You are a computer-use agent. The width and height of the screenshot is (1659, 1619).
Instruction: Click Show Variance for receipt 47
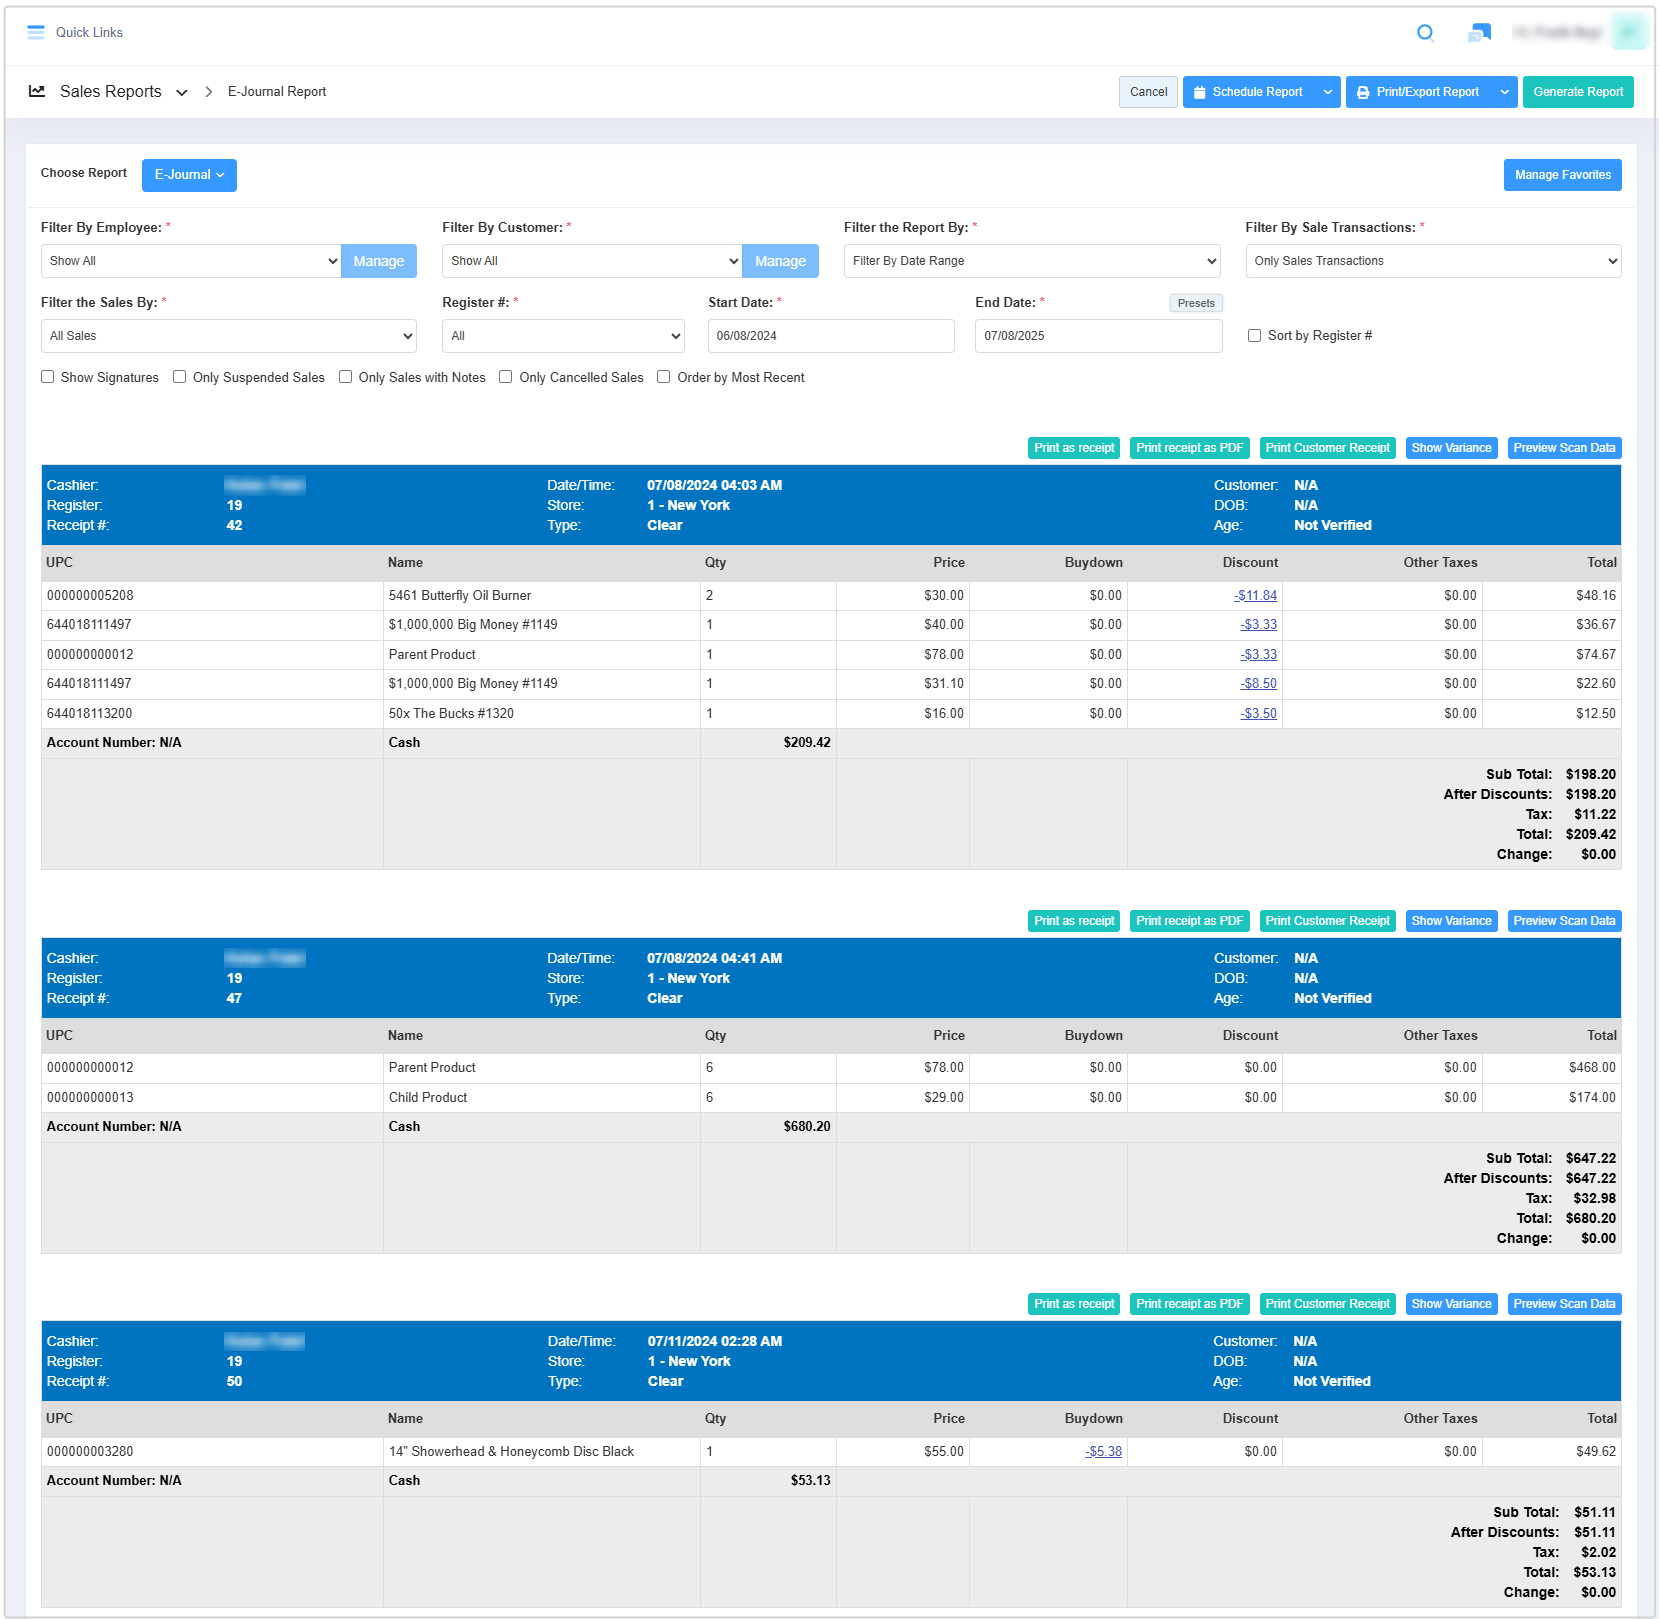(1450, 921)
